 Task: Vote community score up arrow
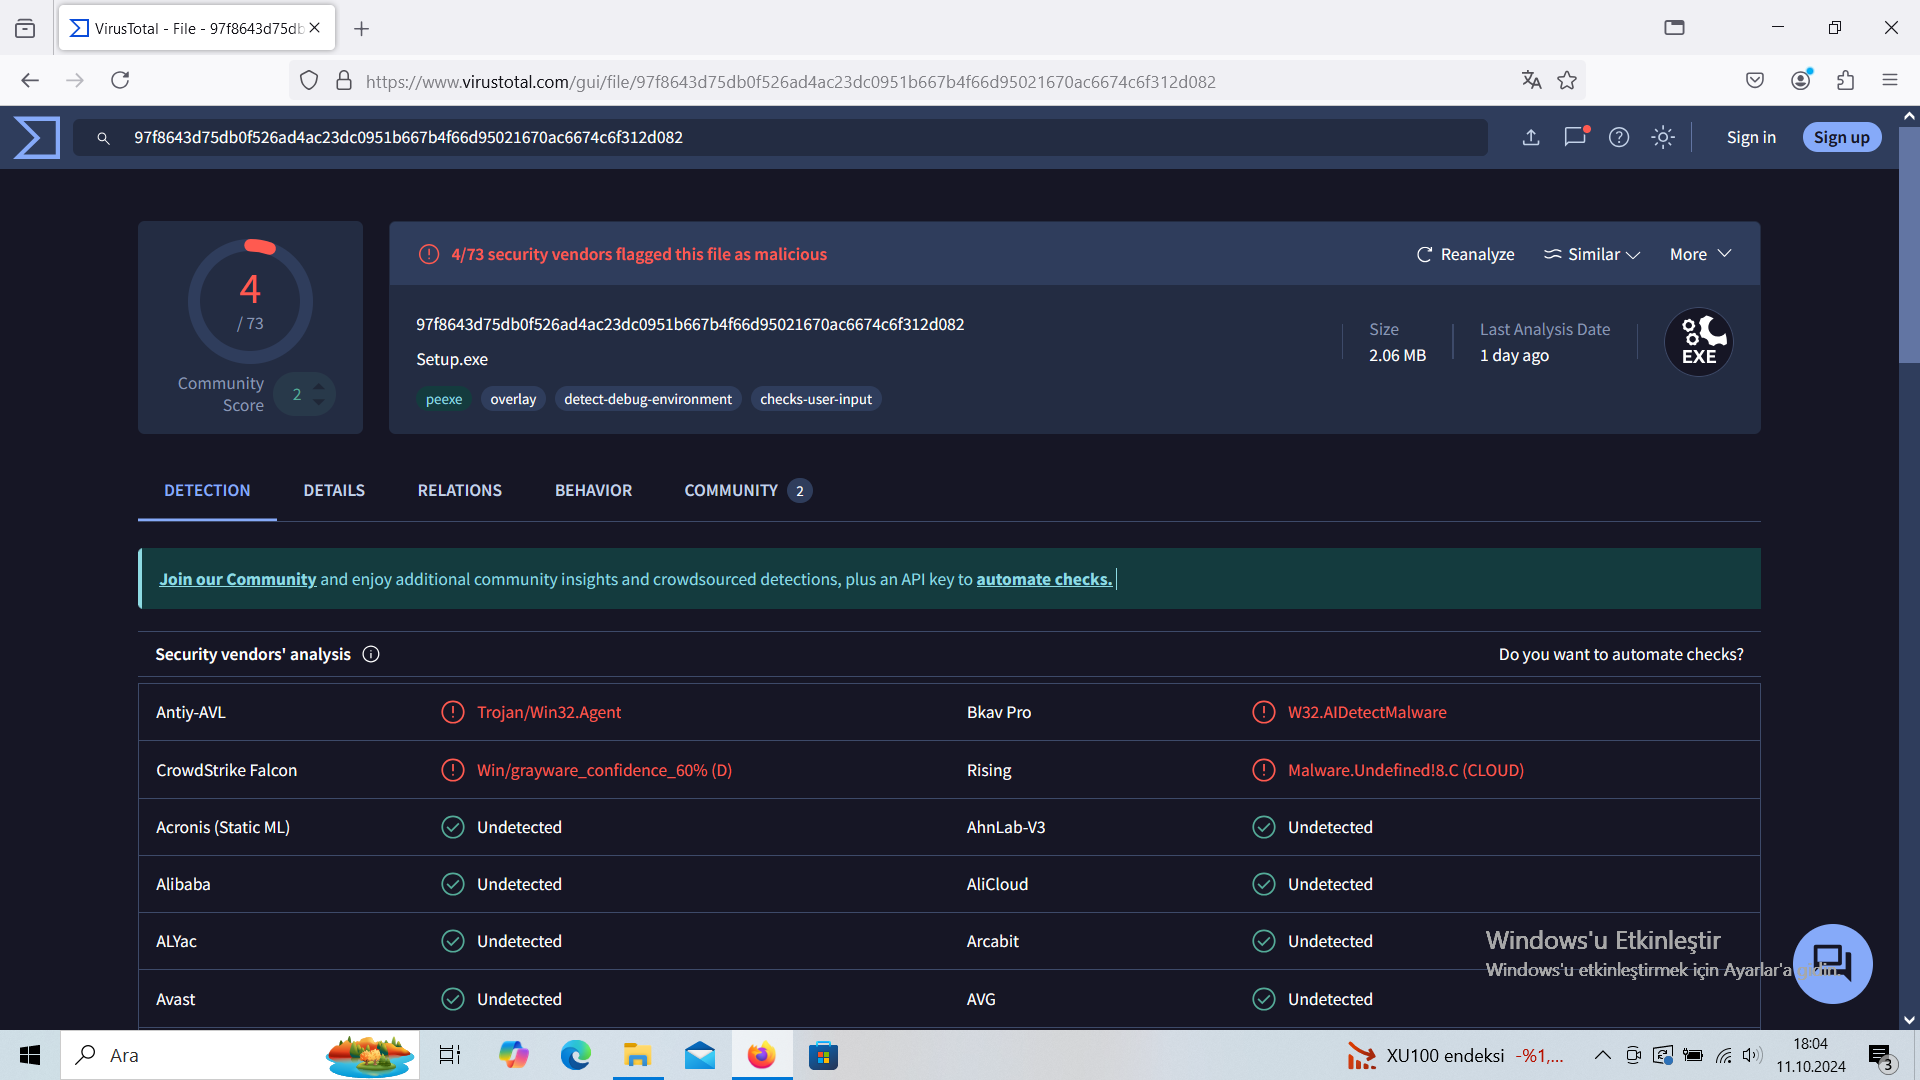[318, 386]
